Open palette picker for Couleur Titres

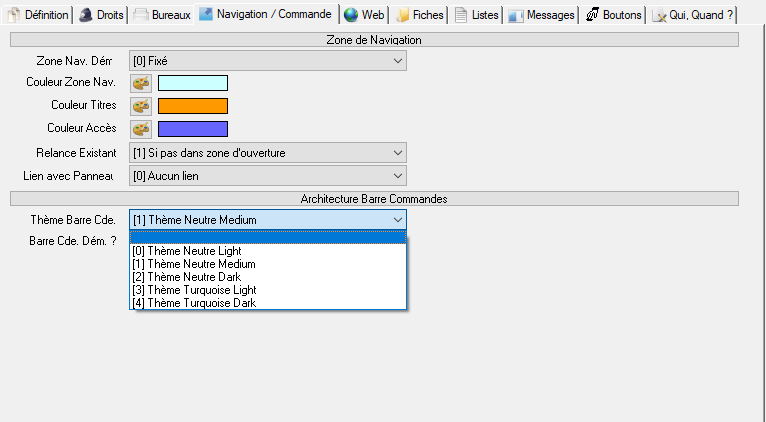(x=141, y=105)
